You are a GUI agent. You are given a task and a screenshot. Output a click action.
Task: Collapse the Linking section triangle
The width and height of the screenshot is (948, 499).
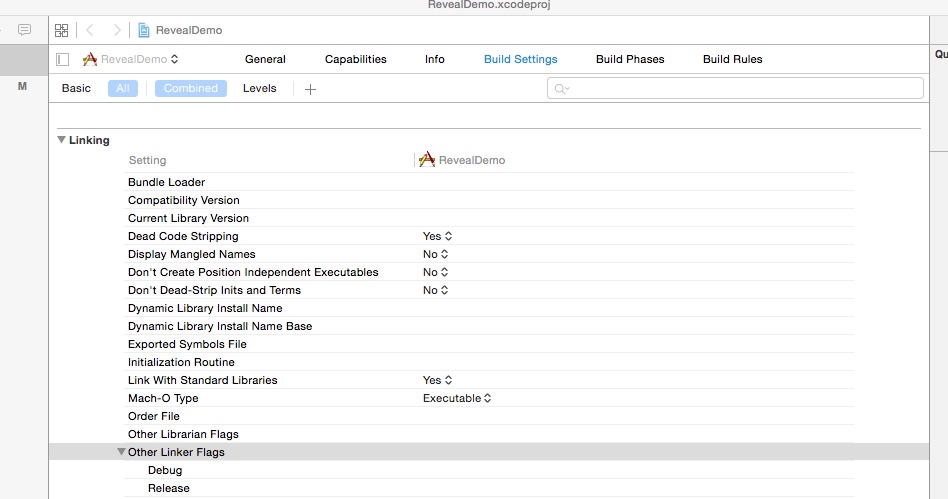pos(61,140)
